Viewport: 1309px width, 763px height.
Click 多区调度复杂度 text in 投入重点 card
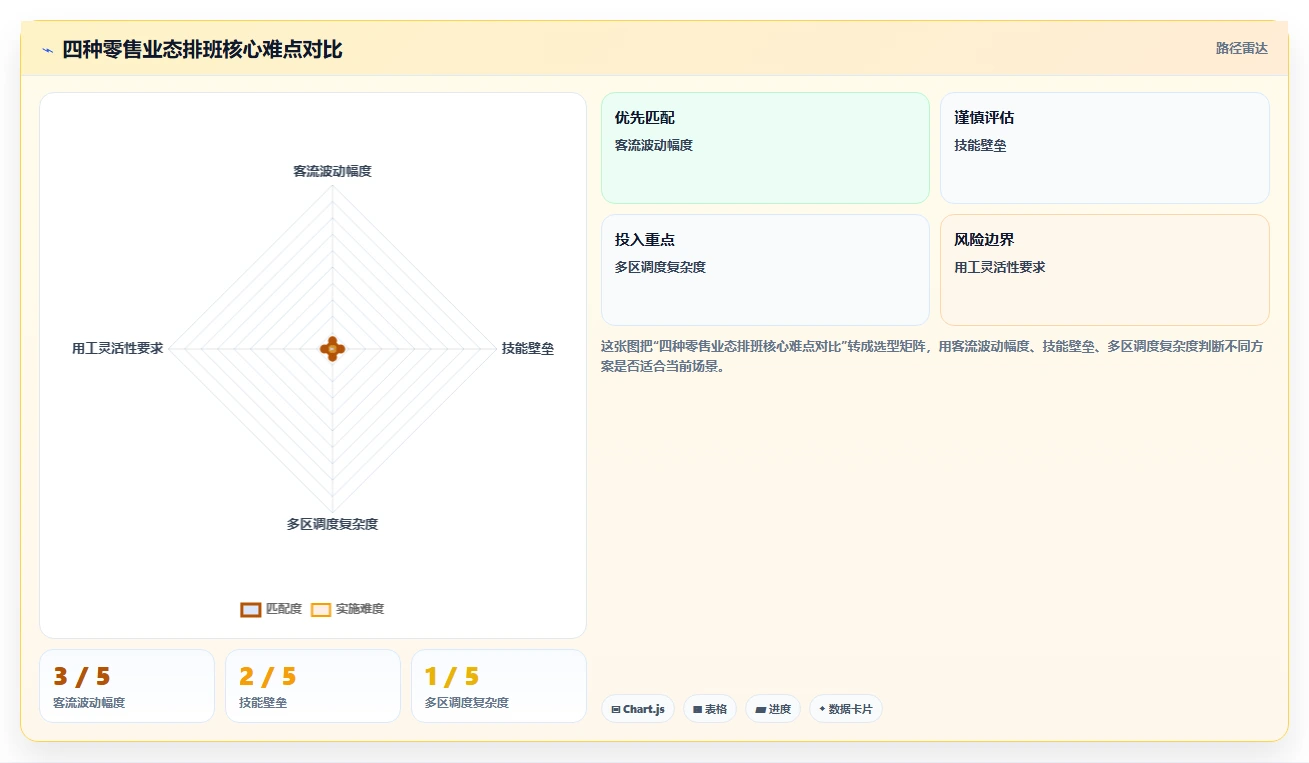[x=660, y=267]
